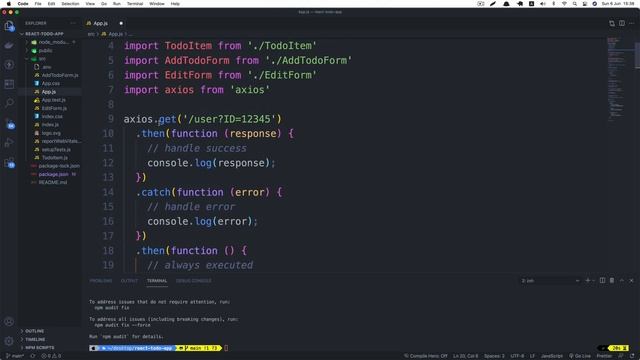Image resolution: width=640 pixels, height=360 pixels.
Task: Open the Apple menu
Action: coord(9,4)
